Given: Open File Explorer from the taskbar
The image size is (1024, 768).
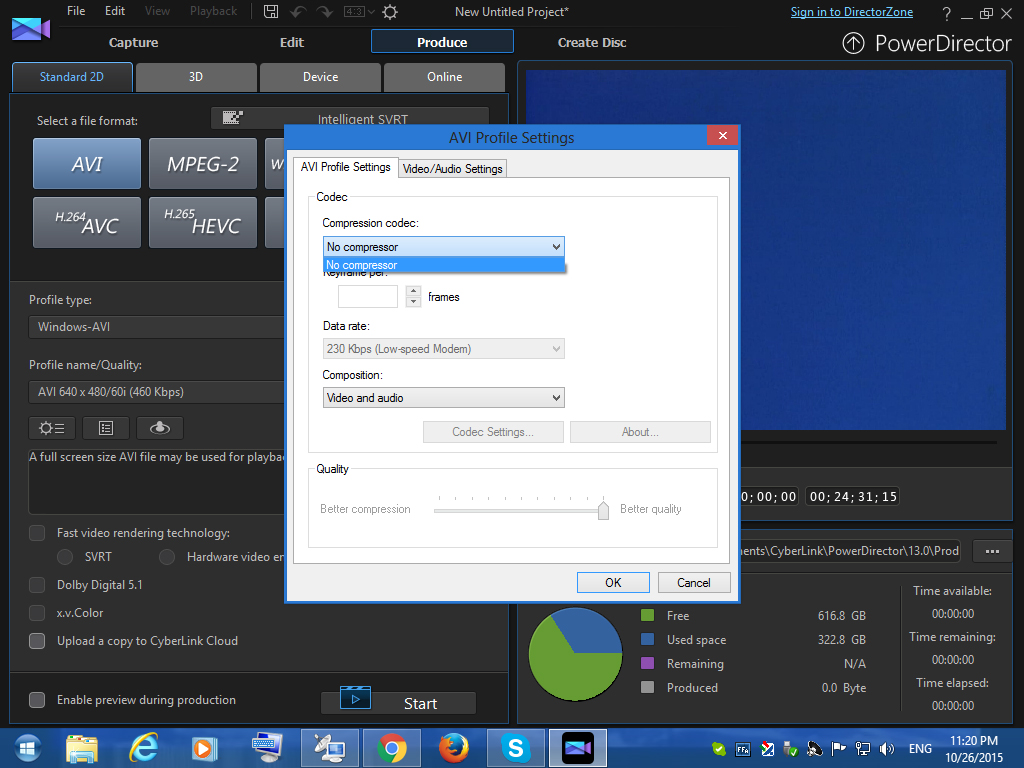Looking at the screenshot, I should 82,748.
